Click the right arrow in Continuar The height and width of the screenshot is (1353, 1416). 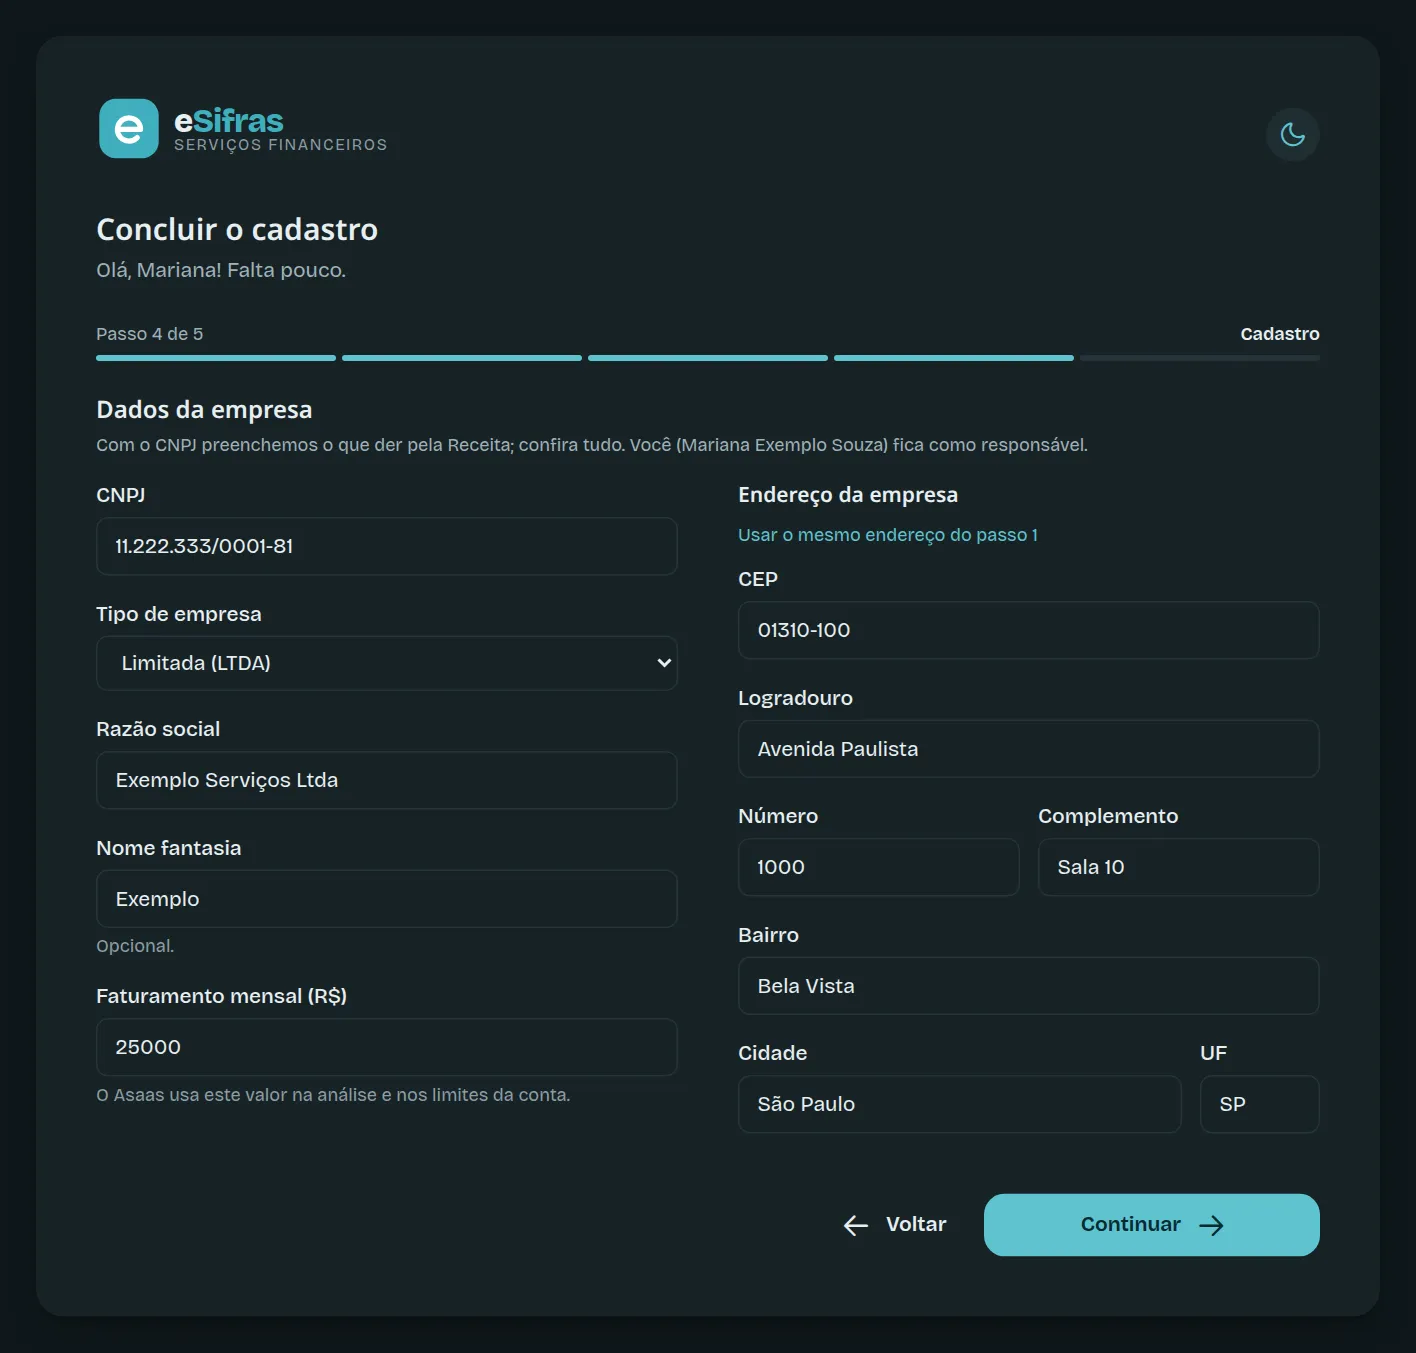[1211, 1225]
